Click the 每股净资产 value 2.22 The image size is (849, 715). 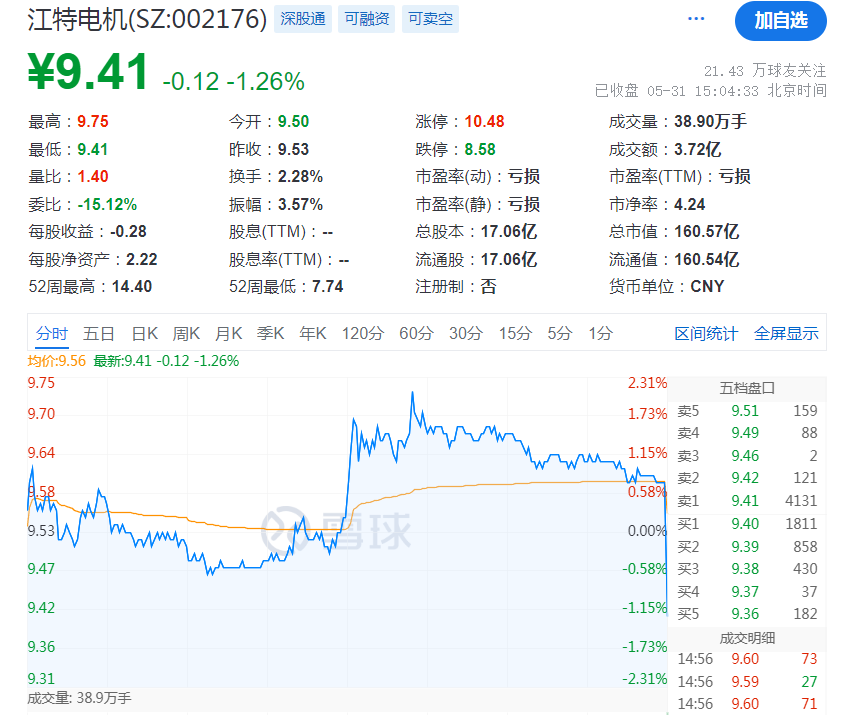(x=141, y=260)
